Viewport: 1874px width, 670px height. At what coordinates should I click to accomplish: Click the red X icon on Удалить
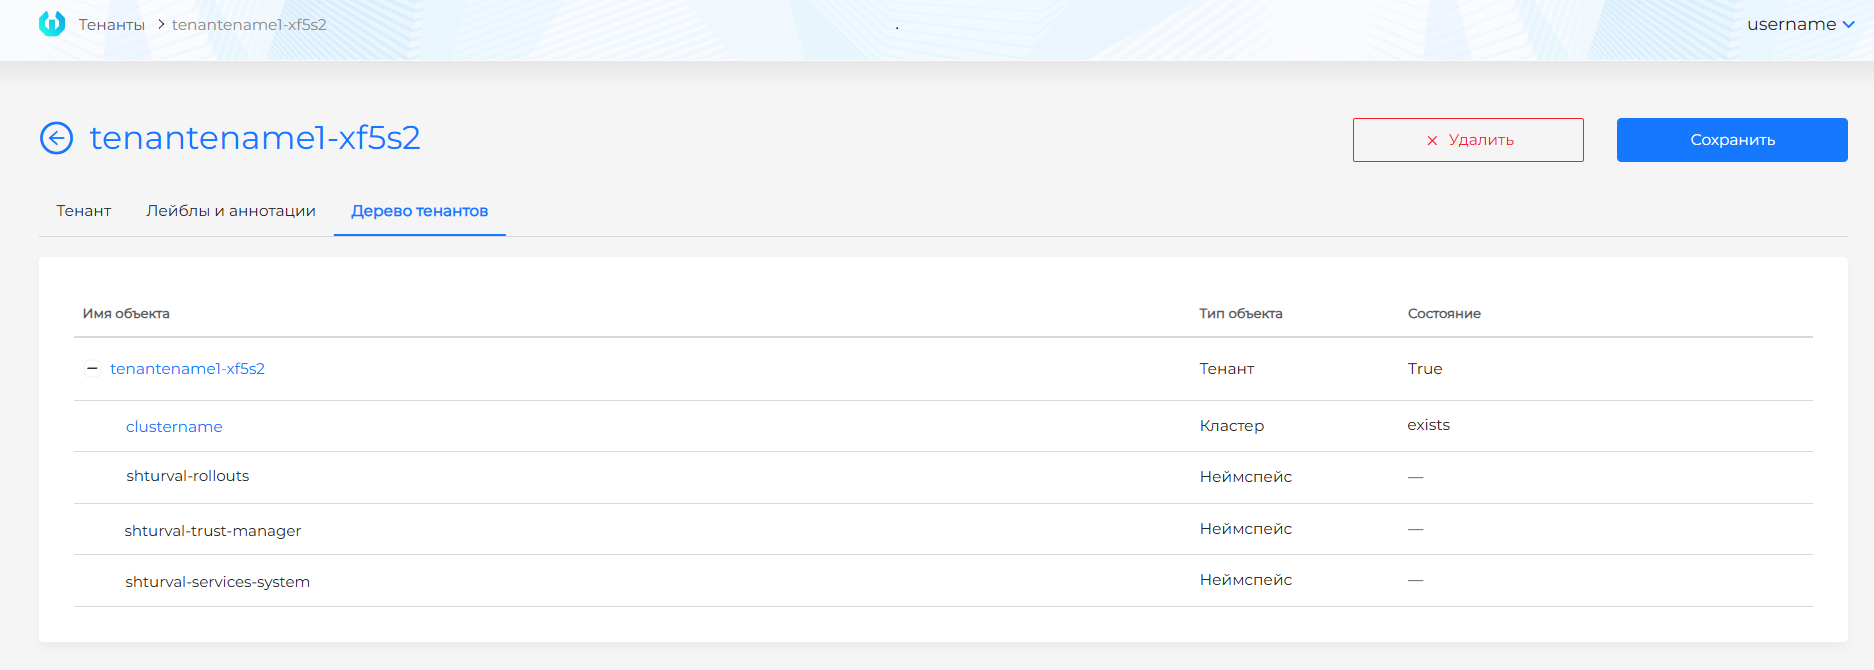(x=1432, y=141)
